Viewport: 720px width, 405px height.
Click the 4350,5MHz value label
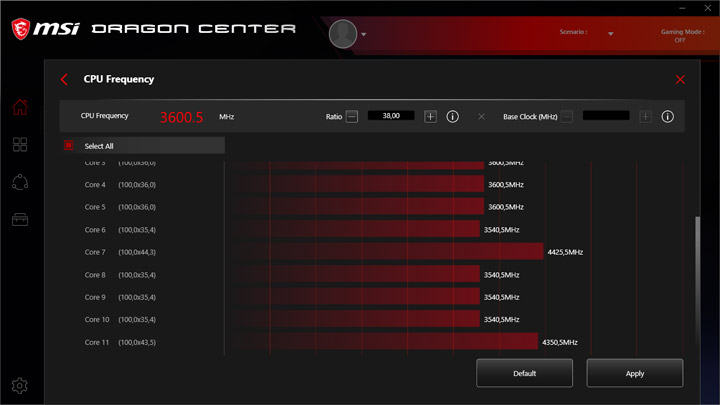560,342
